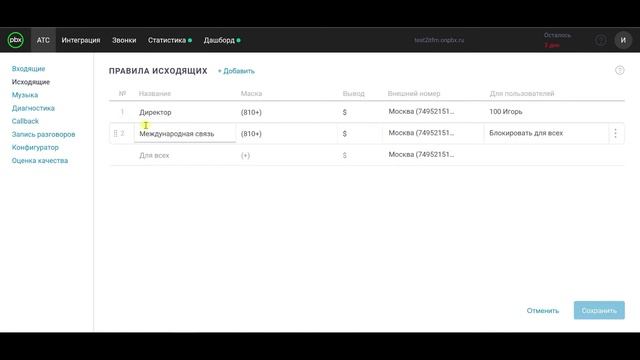This screenshot has height=360, width=640.
Task: Click the (+) mask in Для всех row
Action: [245, 155]
